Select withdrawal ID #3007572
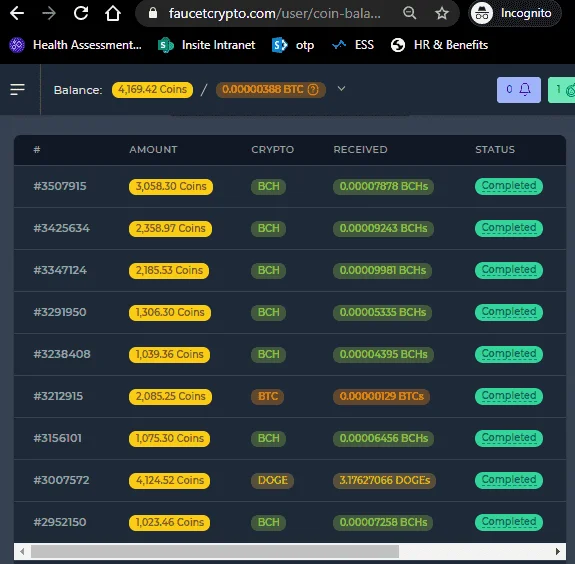Screen dimensions: 575x564 [61, 480]
